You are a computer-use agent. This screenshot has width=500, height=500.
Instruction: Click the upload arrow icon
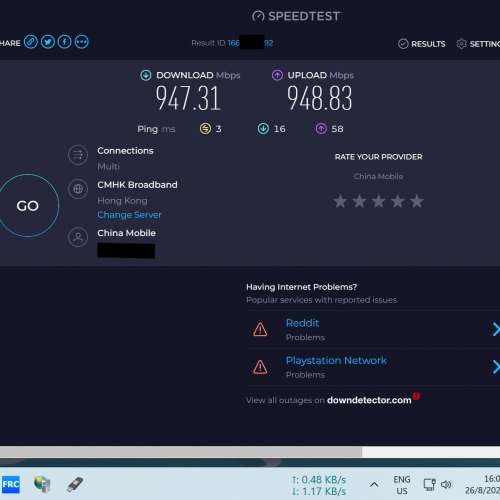click(277, 75)
